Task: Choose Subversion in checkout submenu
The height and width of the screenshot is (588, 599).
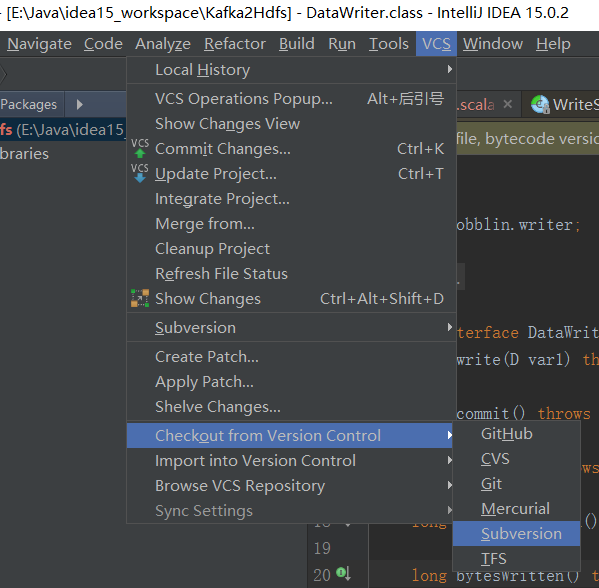Action: tap(516, 534)
